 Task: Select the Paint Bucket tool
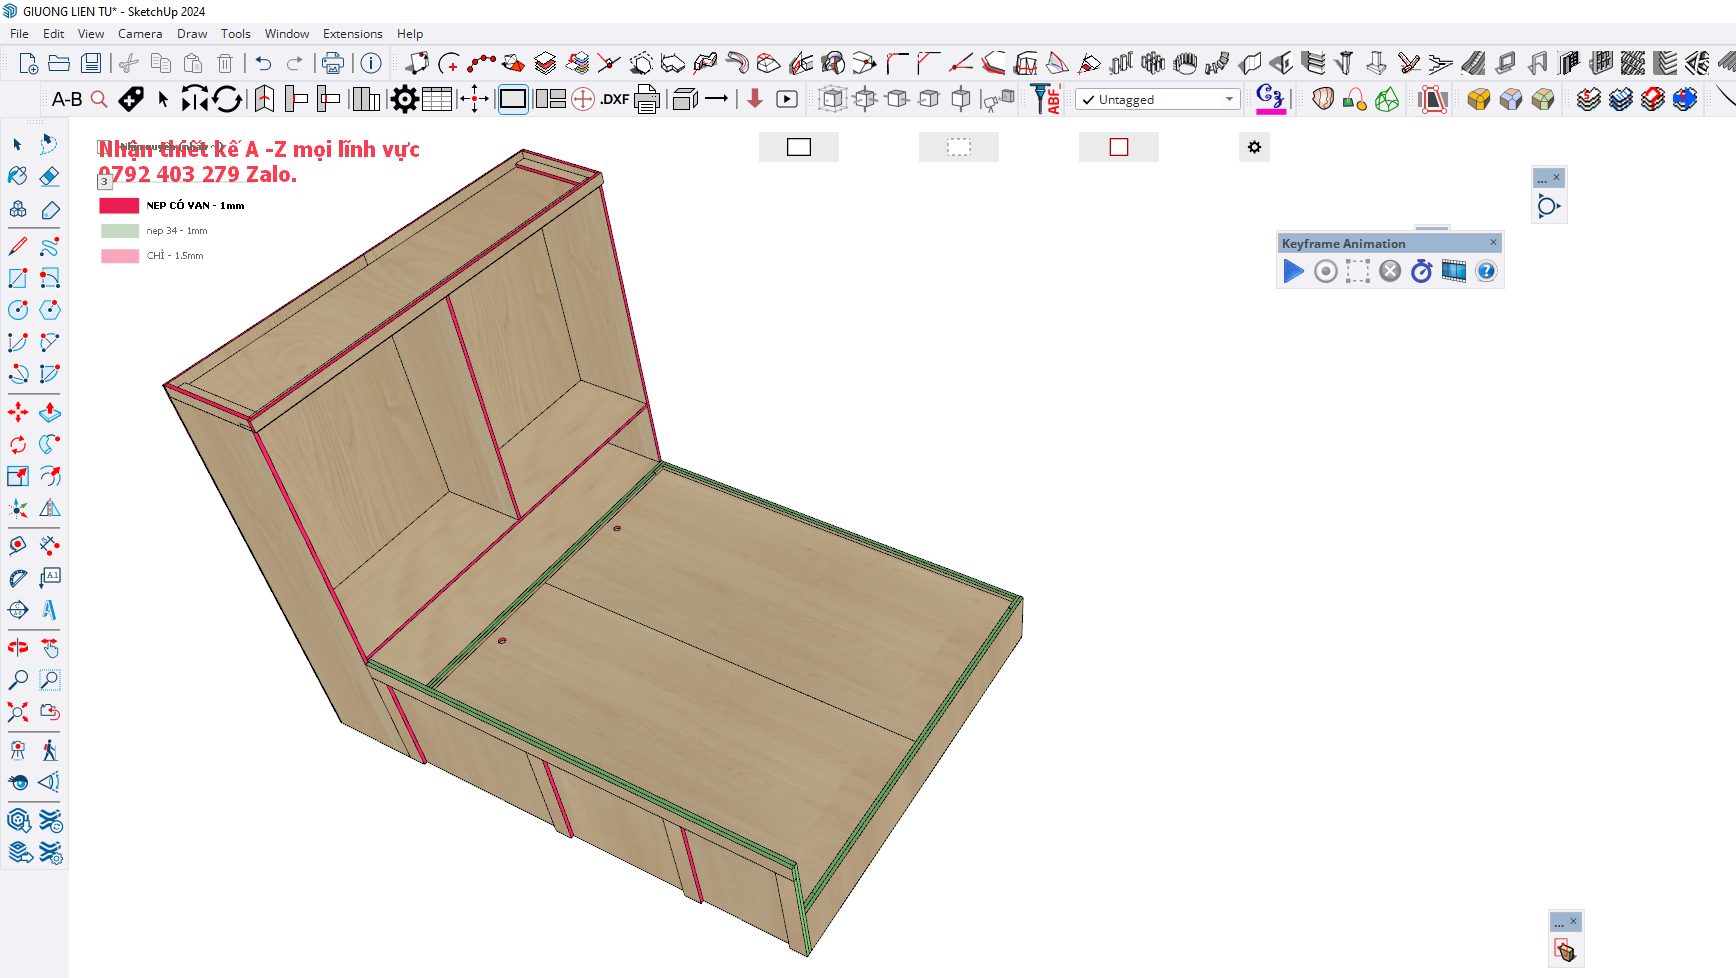point(18,177)
